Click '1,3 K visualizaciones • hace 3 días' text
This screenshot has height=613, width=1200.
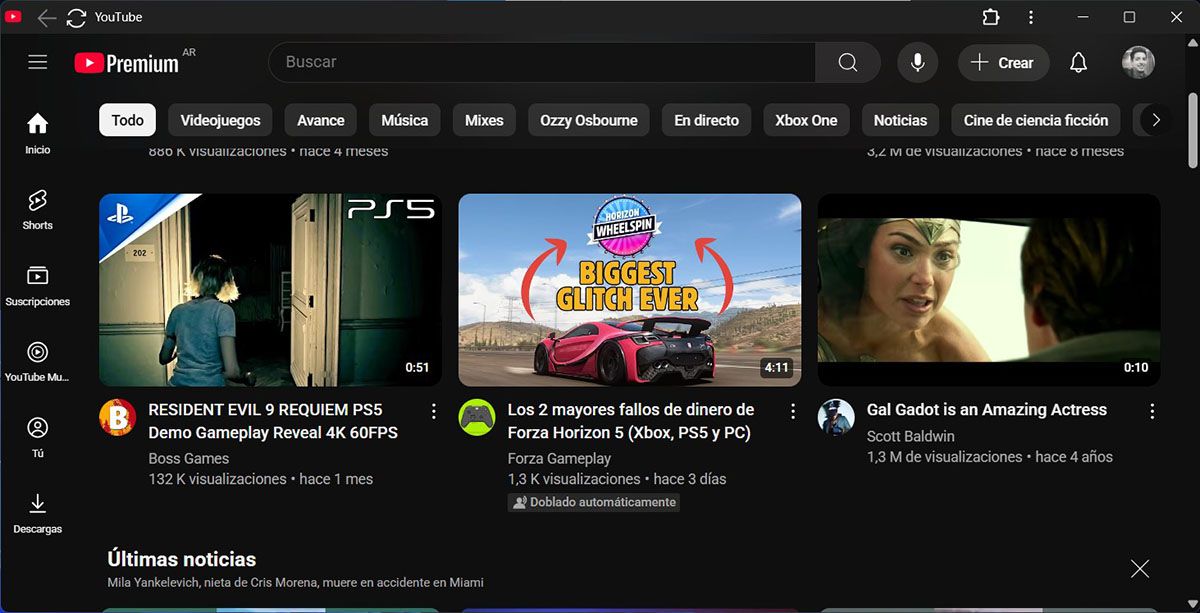pos(617,479)
